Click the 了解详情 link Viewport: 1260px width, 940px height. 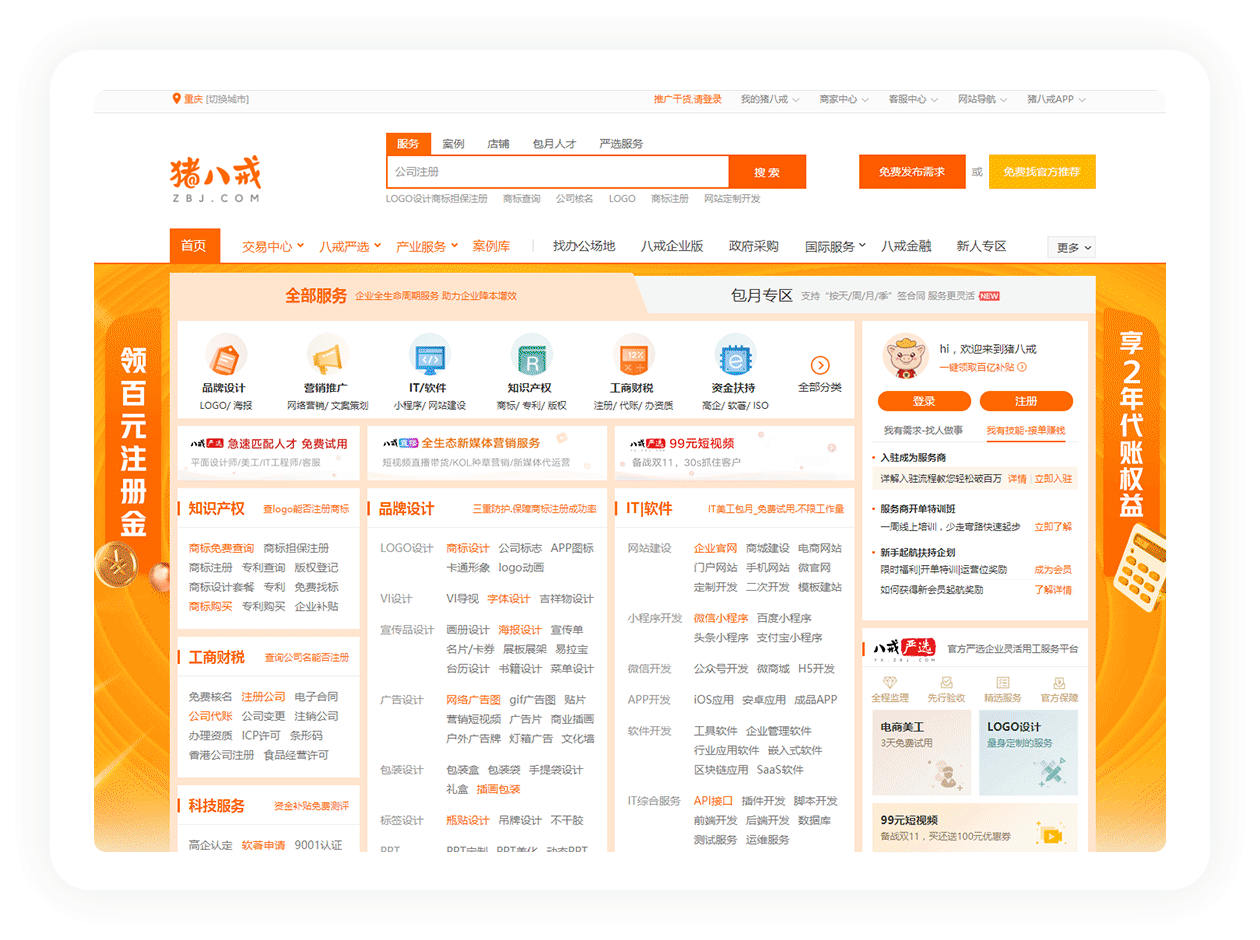click(1053, 590)
